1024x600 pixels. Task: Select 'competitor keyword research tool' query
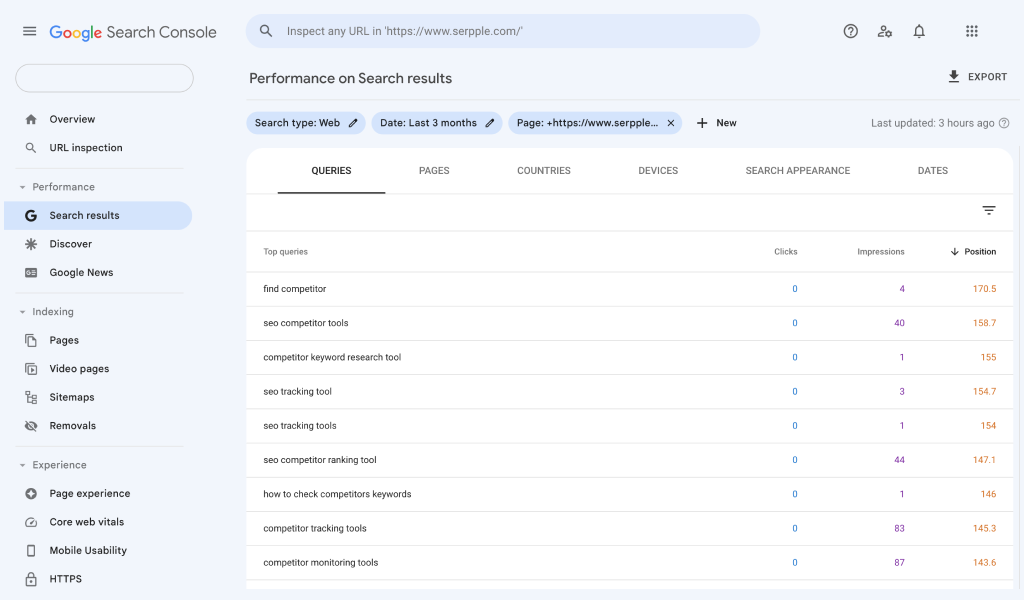630,357
